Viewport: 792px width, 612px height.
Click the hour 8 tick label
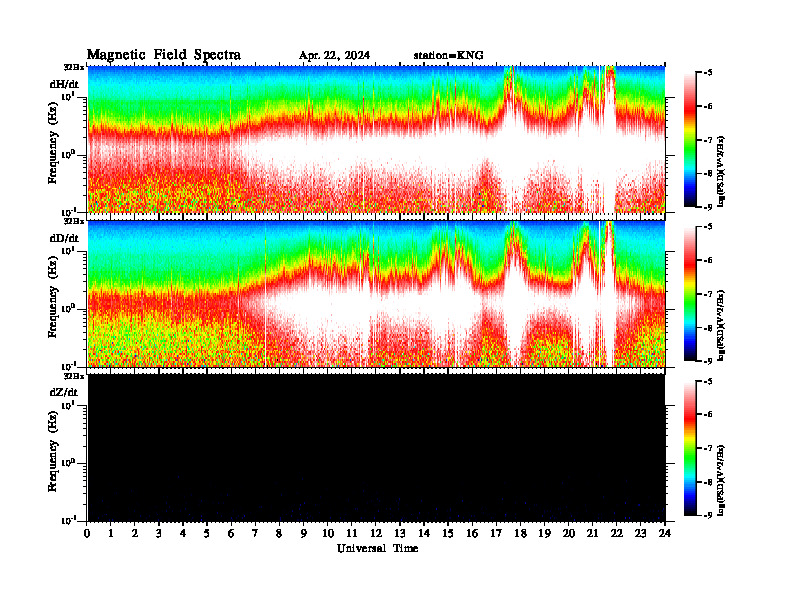[x=279, y=534]
